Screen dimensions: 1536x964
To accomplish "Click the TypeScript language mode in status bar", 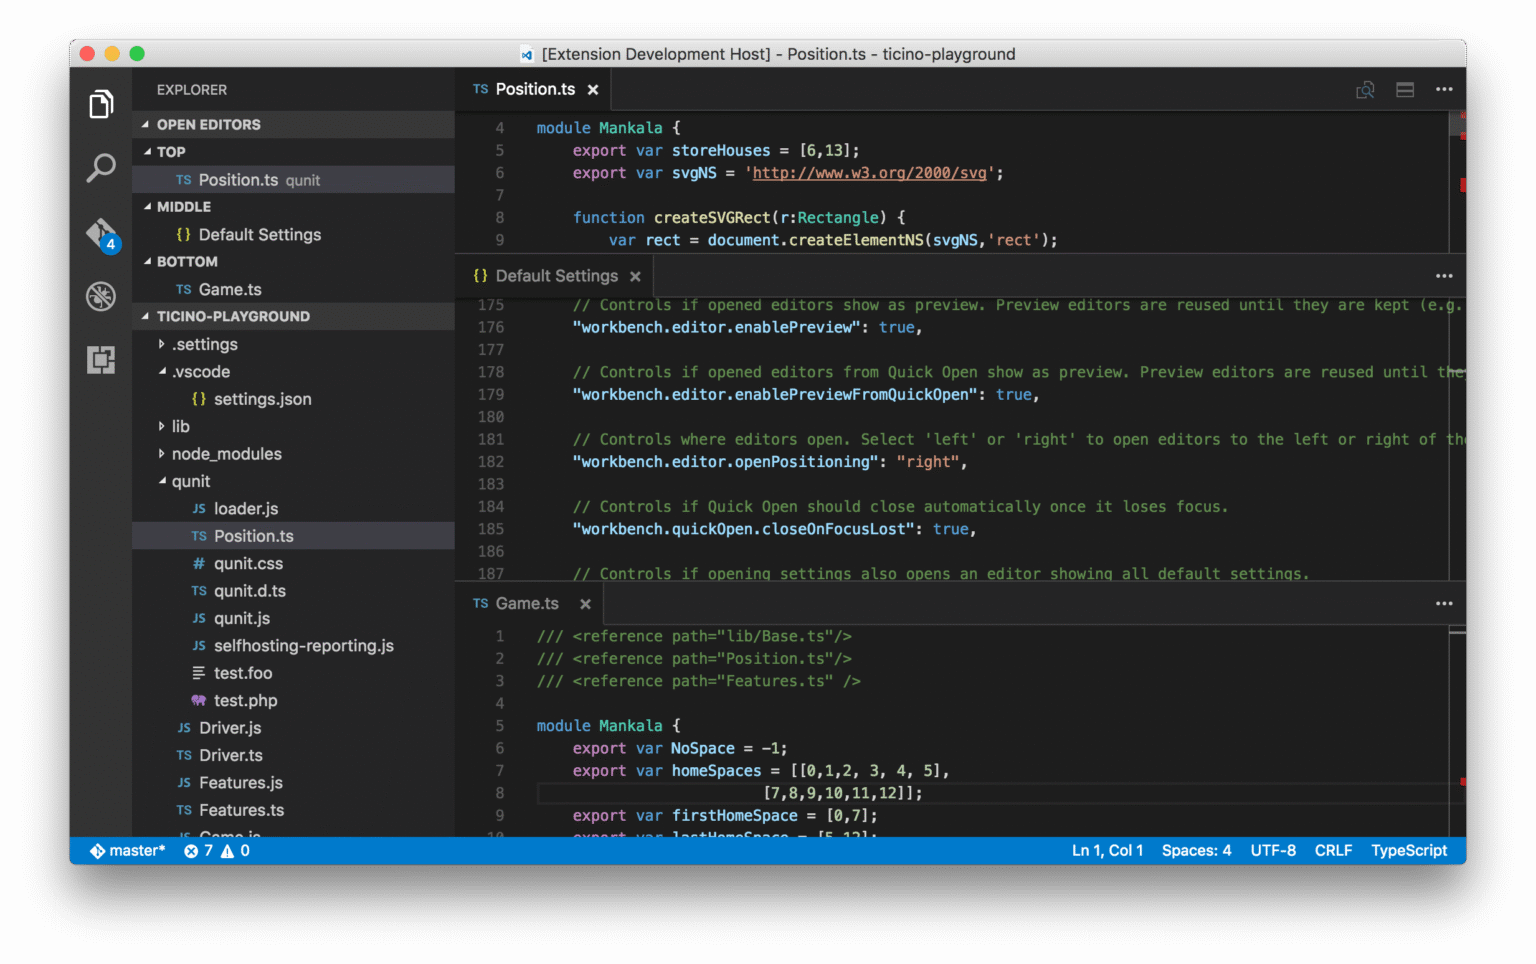I will click(1409, 851).
